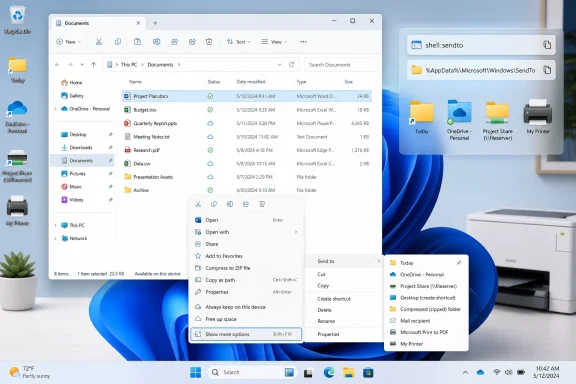The width and height of the screenshot is (576, 384).
Task: Choose Copy as path
Action: click(246, 280)
